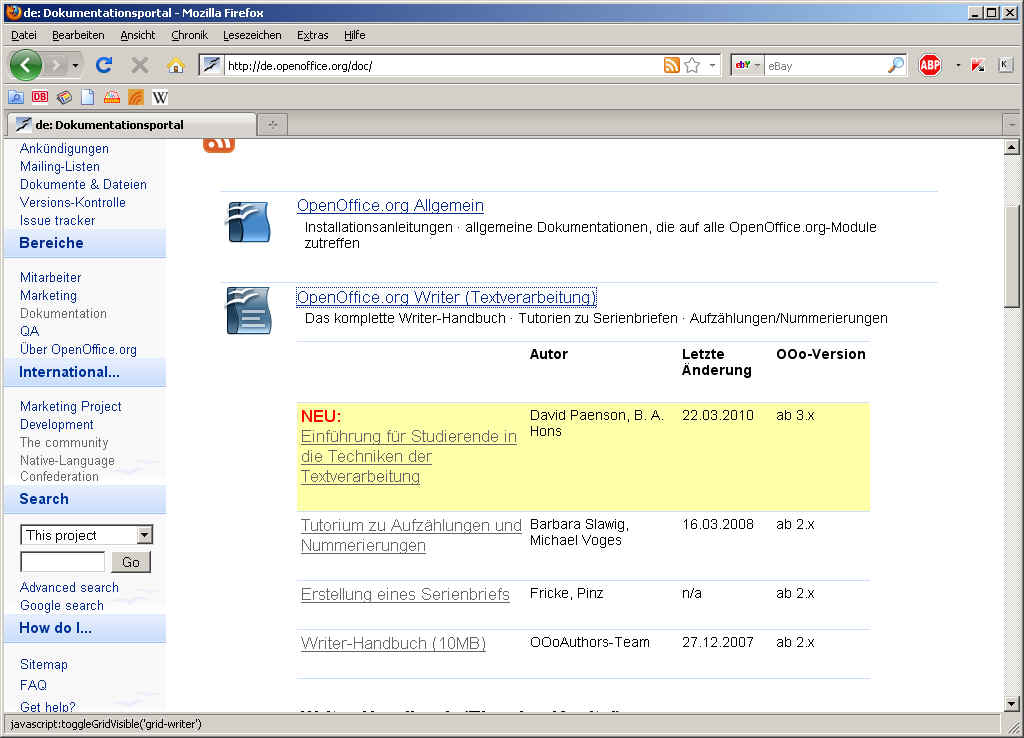Open the 'Marketing Project' sidebar link

tap(71, 406)
